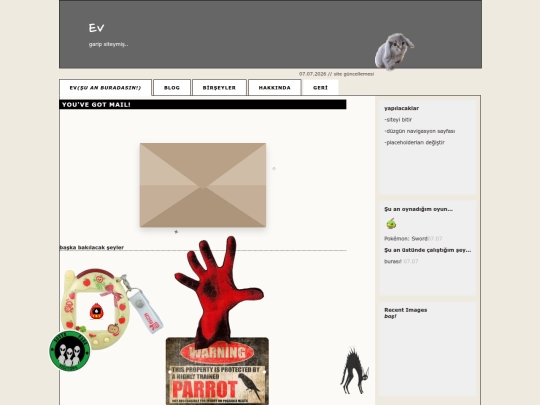Click the '-siteyi bitir' item
Image resolution: width=540 pixels, height=405 pixels.
click(398, 120)
